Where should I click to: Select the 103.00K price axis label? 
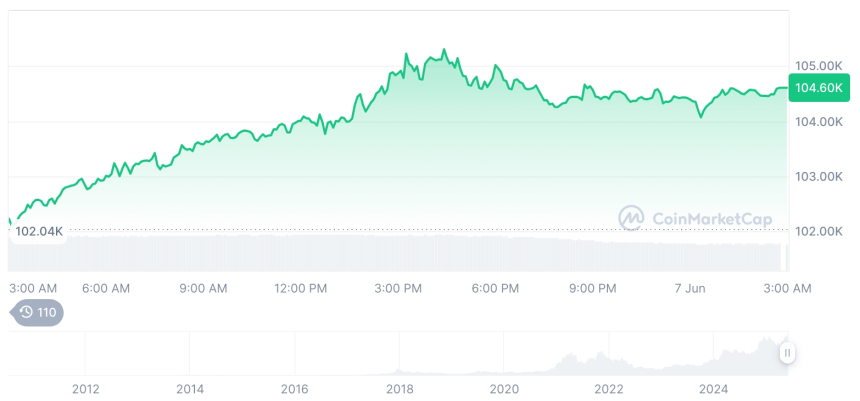pyautogui.click(x=818, y=177)
